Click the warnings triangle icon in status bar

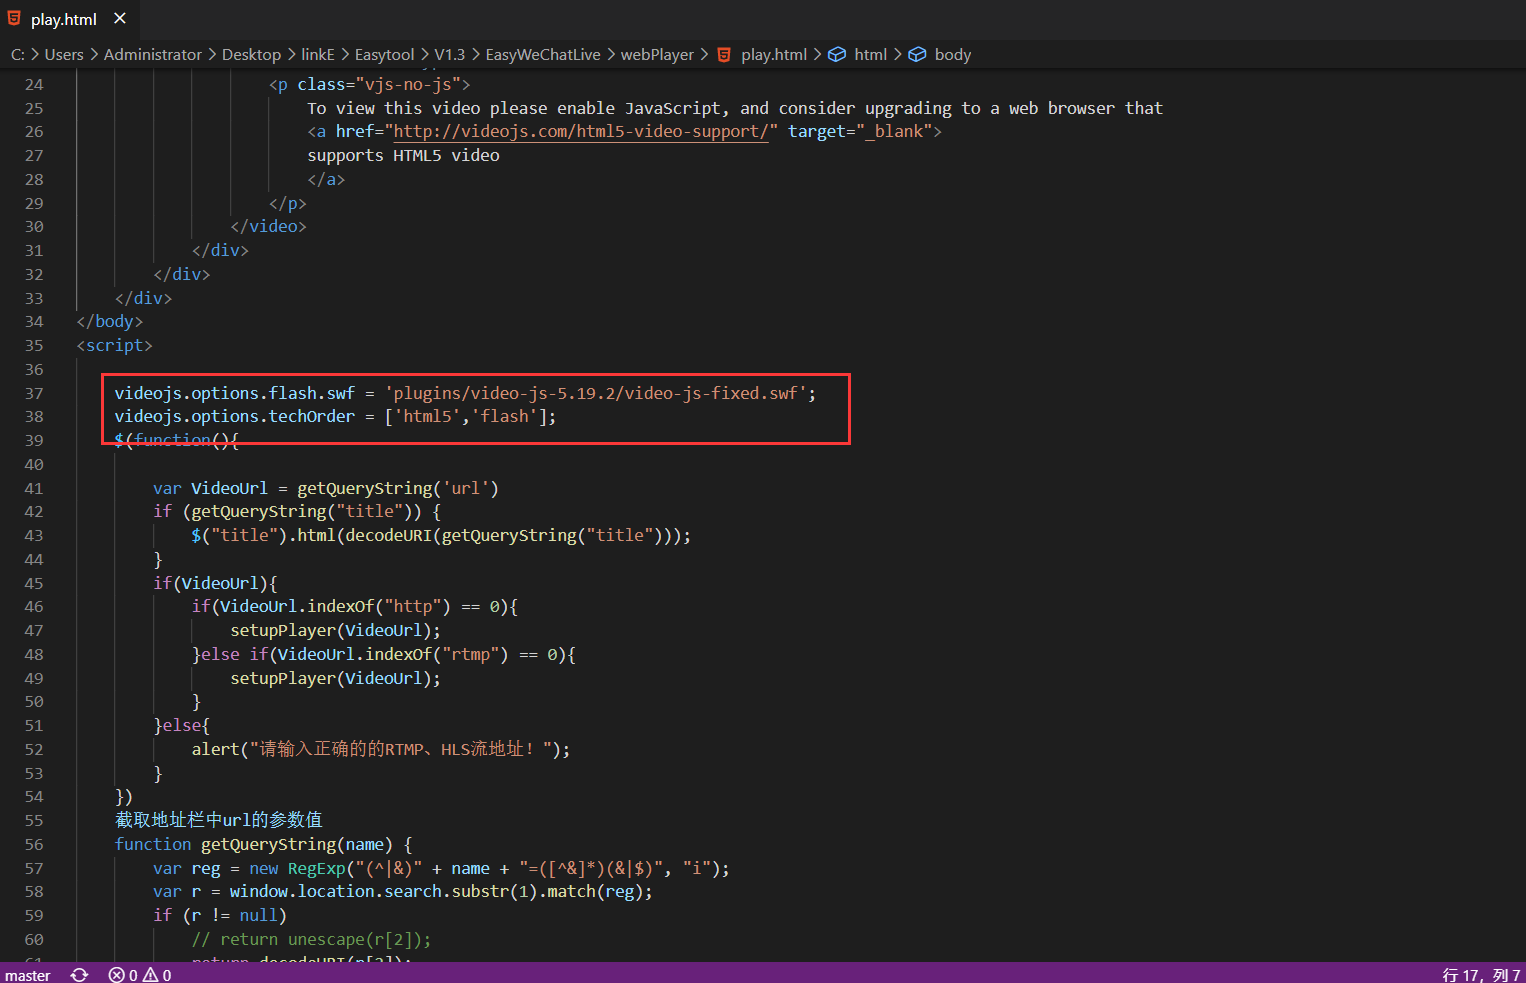(150, 975)
